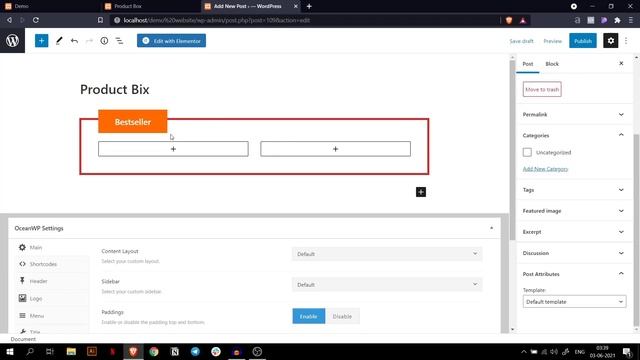Expand the Tags panel
Image resolution: width=640 pixels, height=360 pixels.
click(x=574, y=190)
